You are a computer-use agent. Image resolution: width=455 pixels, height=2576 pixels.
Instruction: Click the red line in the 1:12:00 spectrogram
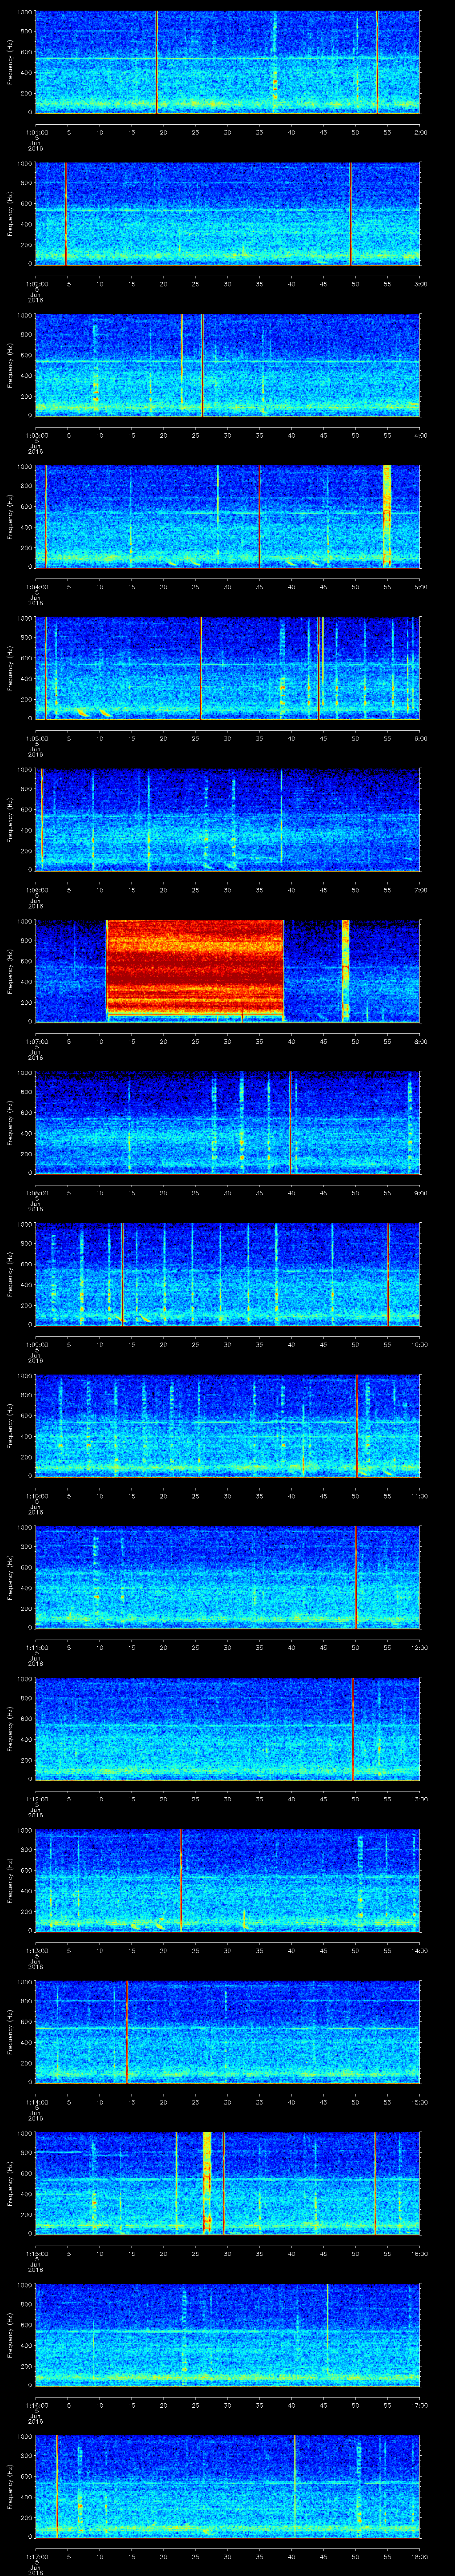tap(353, 1728)
